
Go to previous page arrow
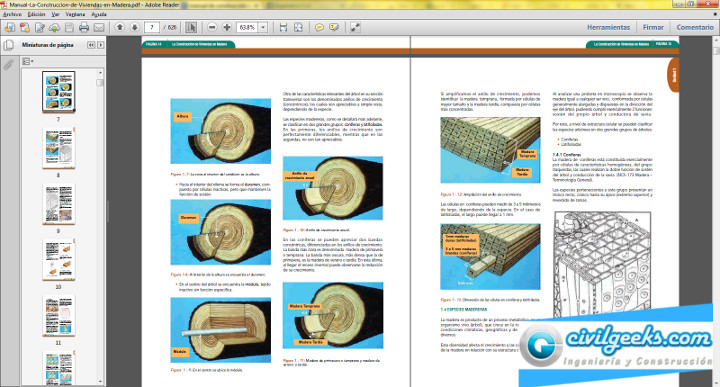tap(119, 28)
